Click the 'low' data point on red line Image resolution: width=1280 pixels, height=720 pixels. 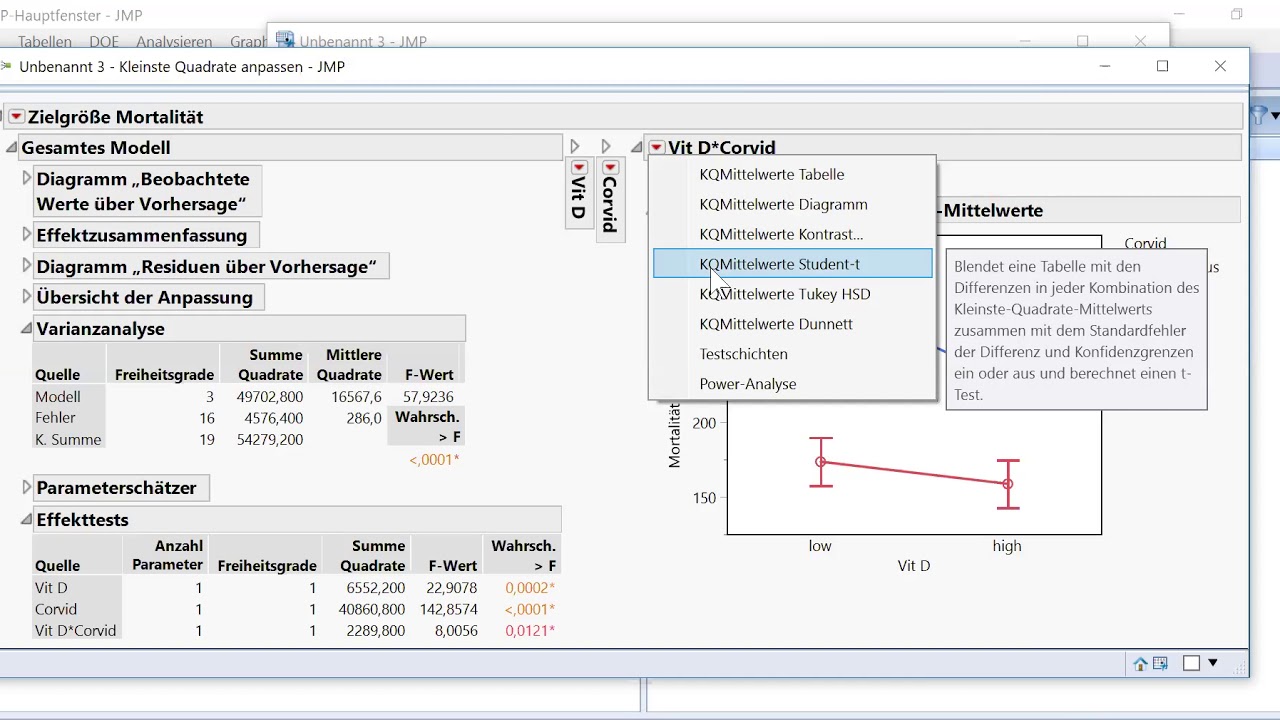pyautogui.click(x=821, y=462)
